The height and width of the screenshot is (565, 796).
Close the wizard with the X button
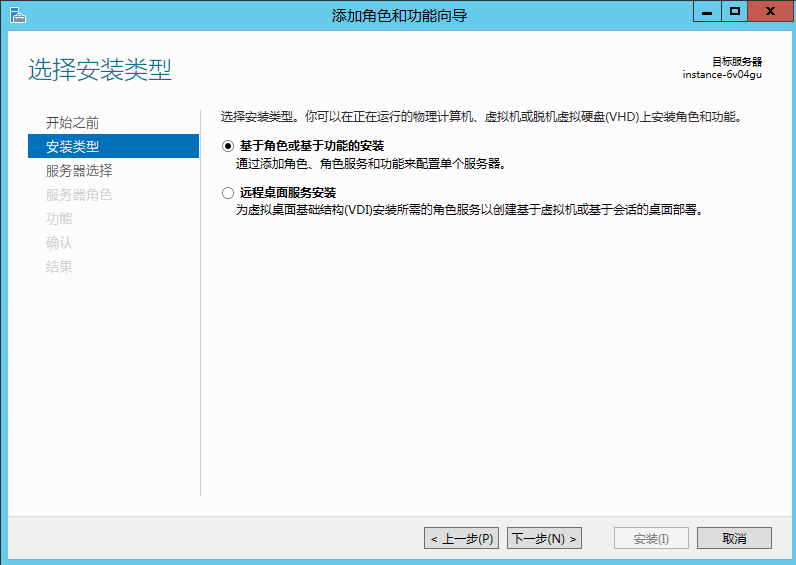click(770, 12)
